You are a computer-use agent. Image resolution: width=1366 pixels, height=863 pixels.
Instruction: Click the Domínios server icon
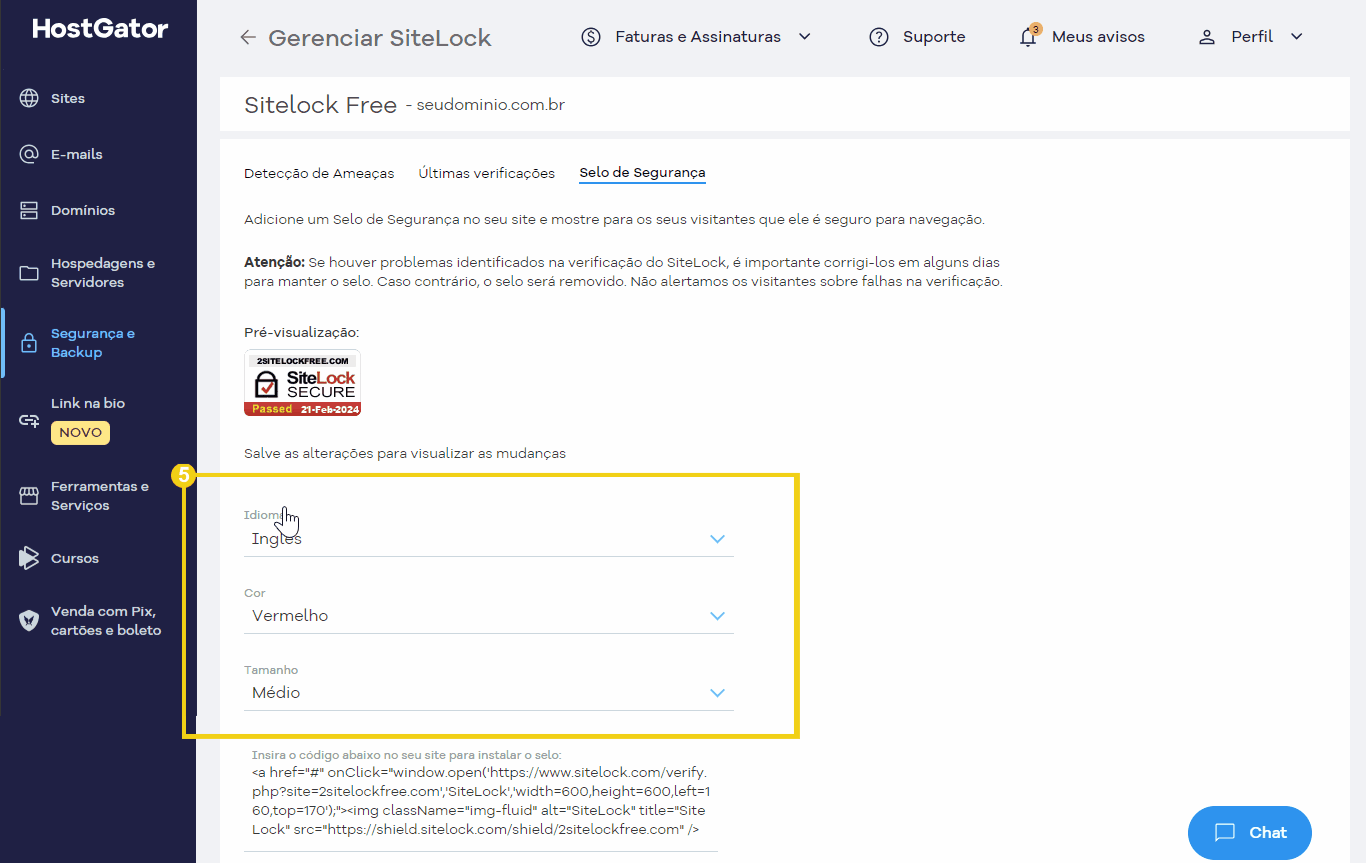click(x=29, y=210)
